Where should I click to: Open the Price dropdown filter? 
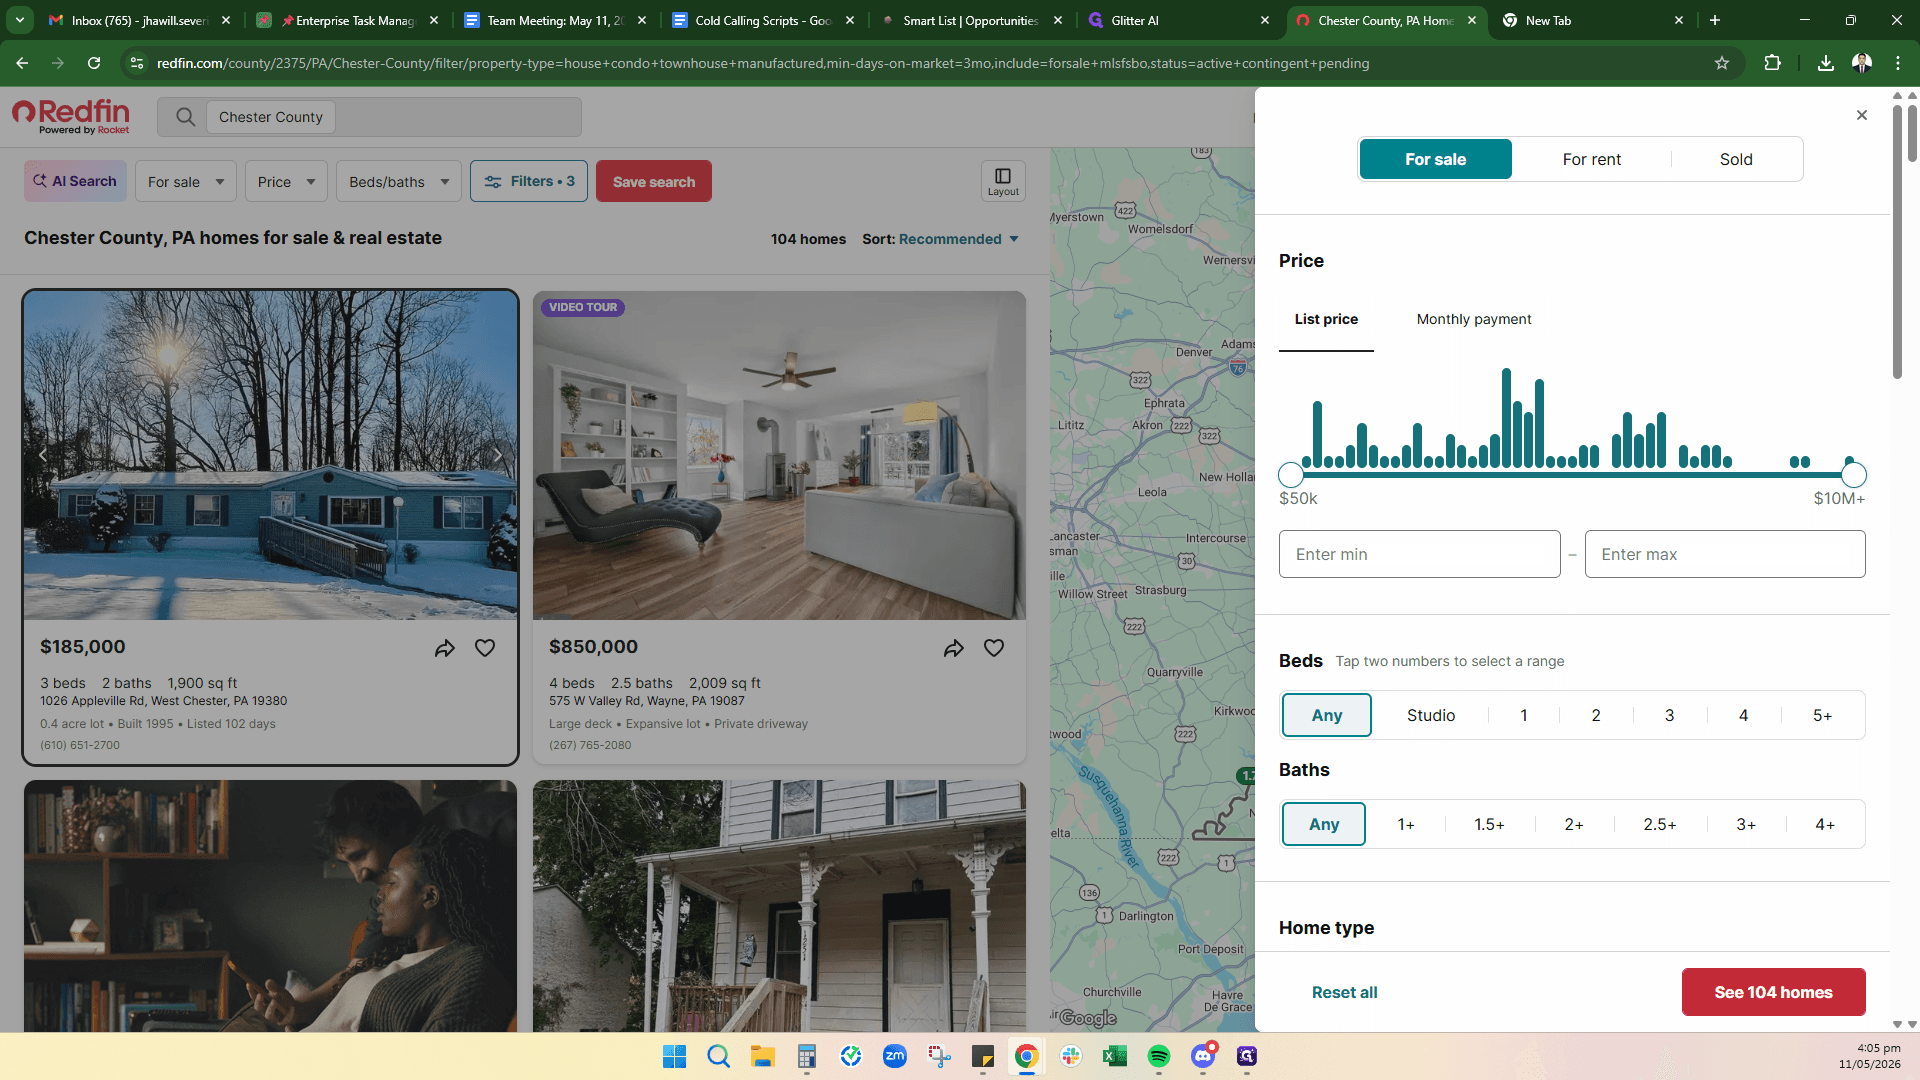point(286,181)
